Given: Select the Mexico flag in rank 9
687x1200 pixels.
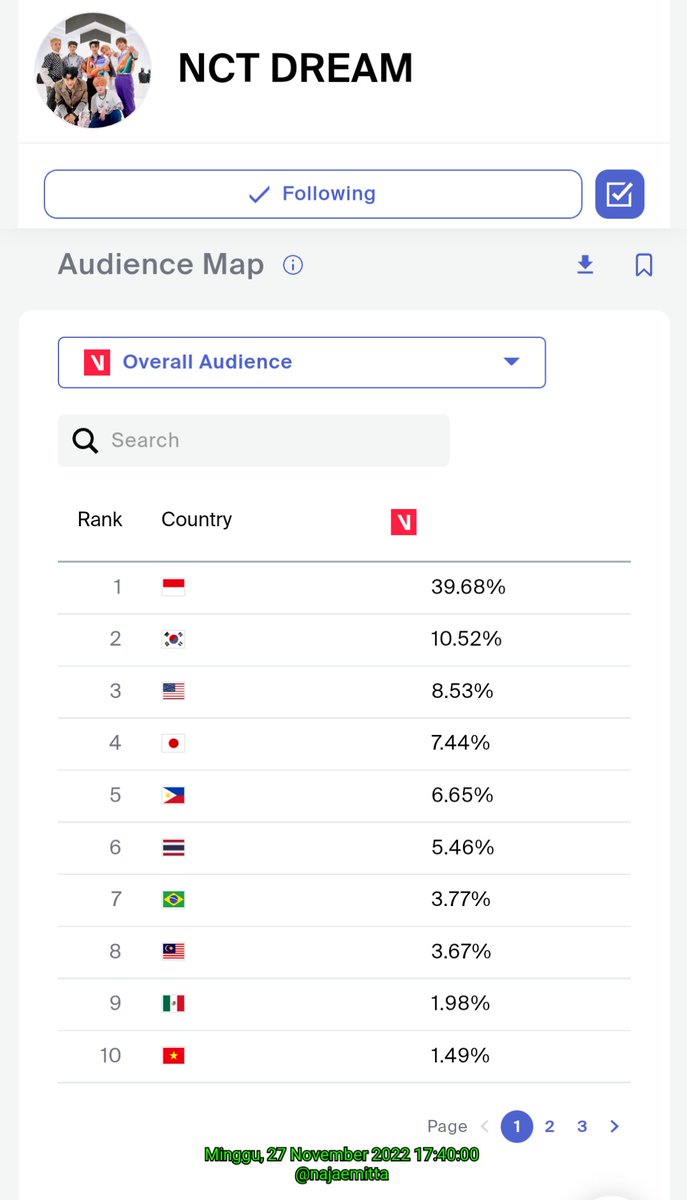Looking at the screenshot, I should coord(173,1003).
